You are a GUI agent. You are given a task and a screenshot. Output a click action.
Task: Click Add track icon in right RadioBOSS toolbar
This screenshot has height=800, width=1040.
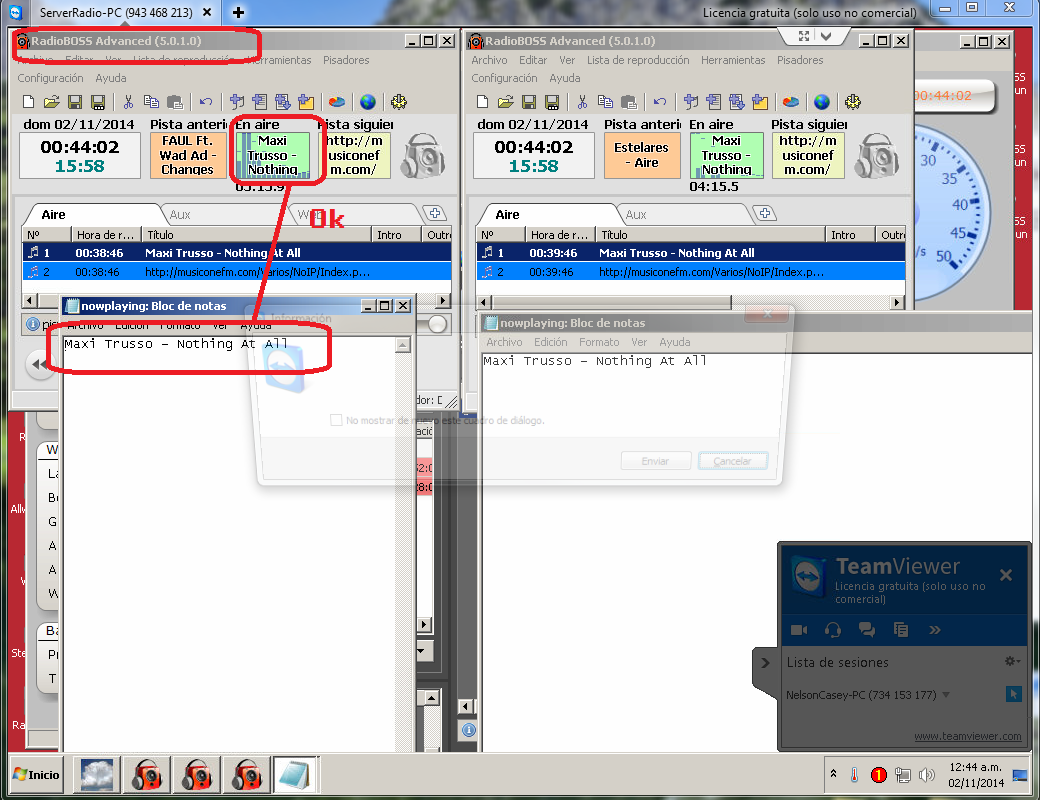[x=690, y=101]
